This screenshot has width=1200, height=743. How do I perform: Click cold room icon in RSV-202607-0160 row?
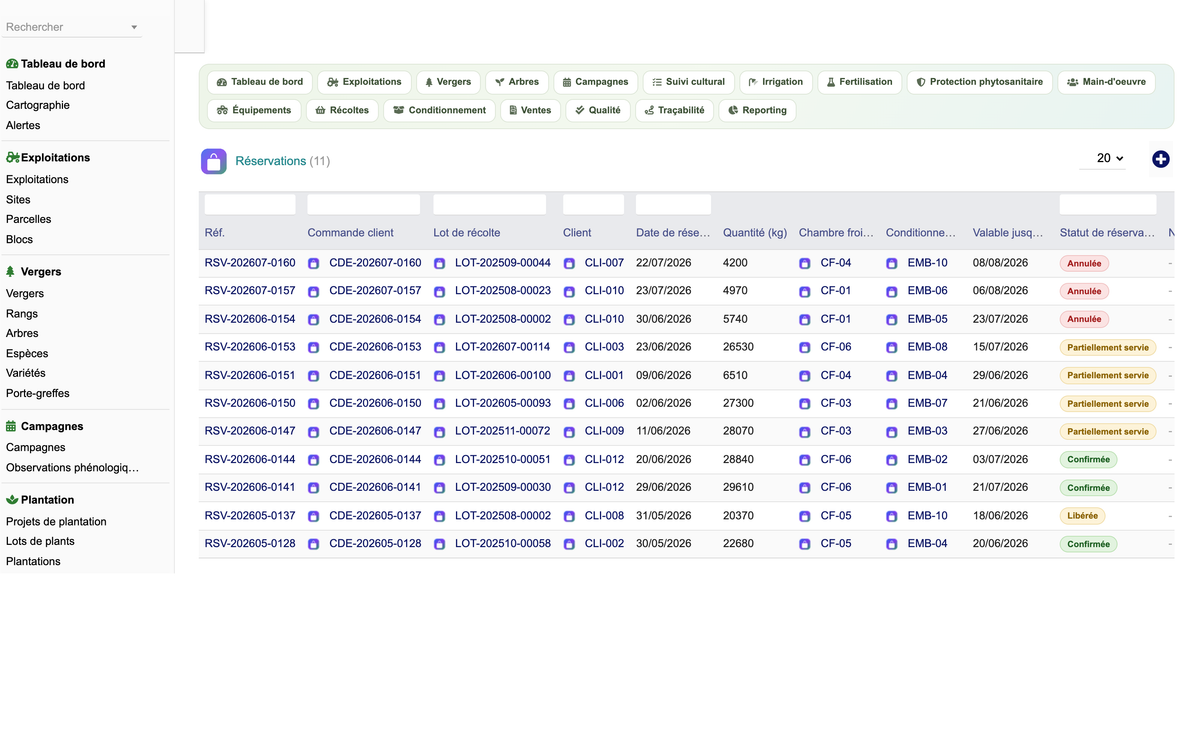point(805,264)
